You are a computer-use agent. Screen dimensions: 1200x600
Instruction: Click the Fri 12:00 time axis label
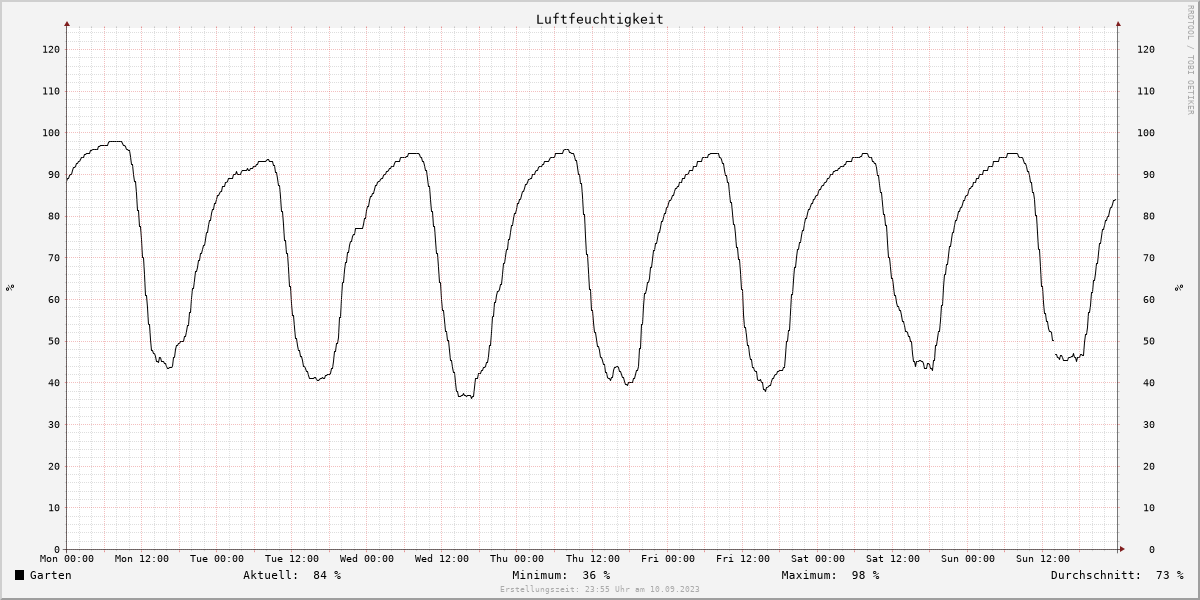point(742,559)
